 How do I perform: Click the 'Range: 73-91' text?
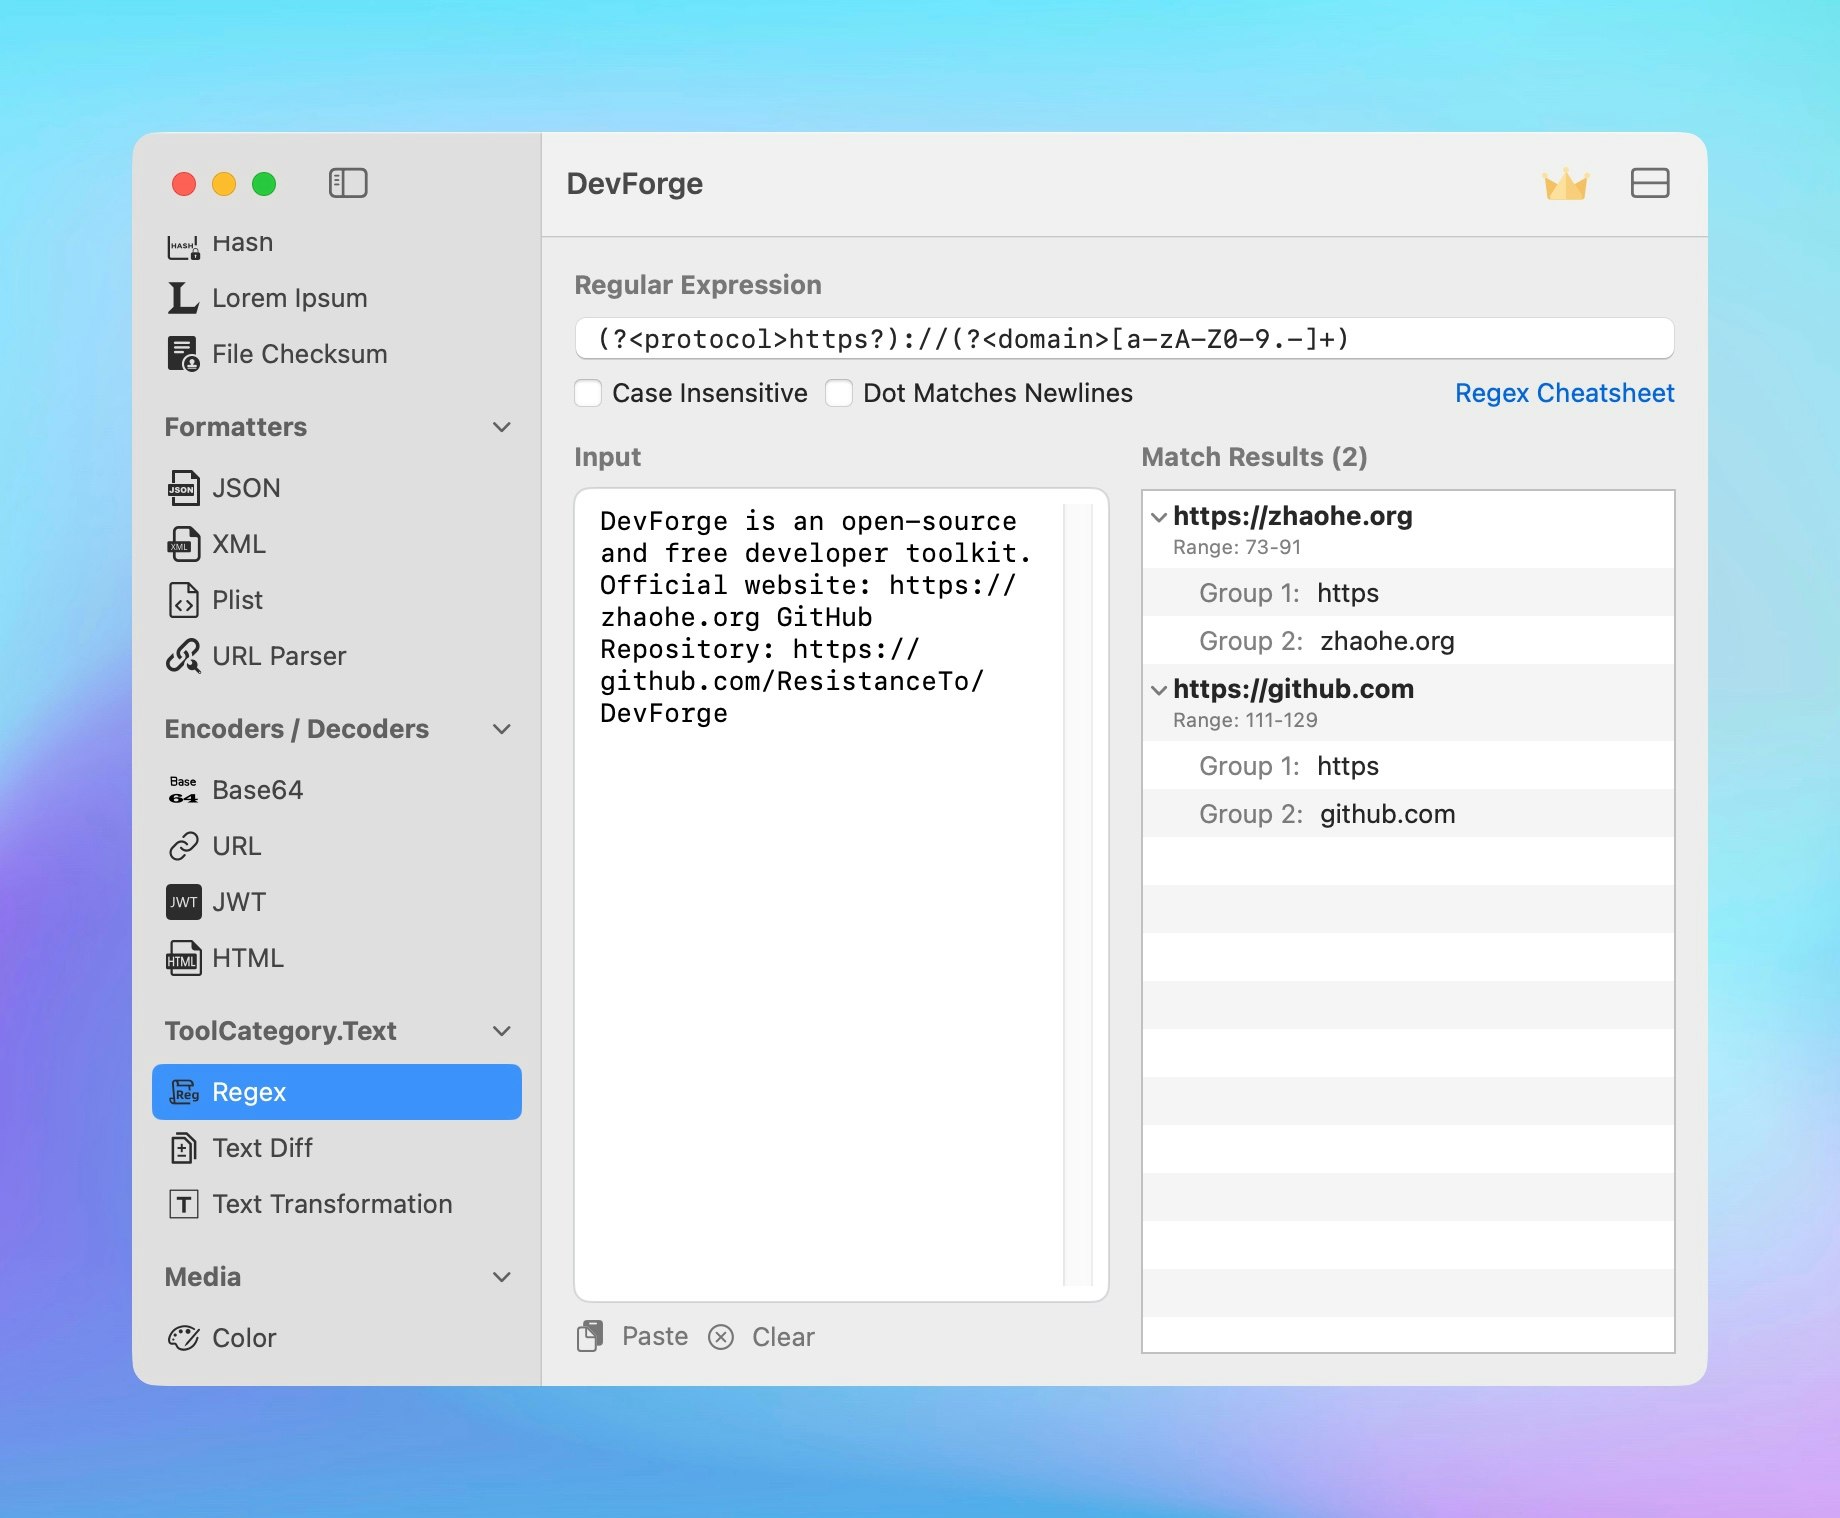pyautogui.click(x=1237, y=547)
